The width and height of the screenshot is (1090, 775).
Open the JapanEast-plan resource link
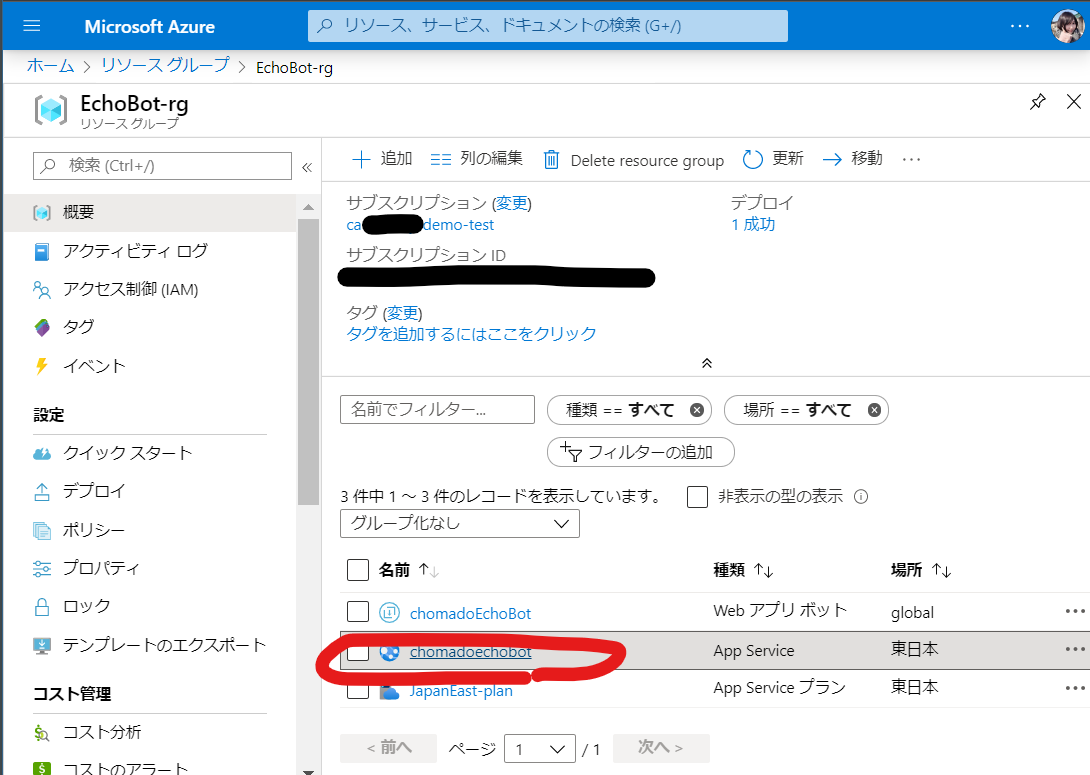click(461, 691)
